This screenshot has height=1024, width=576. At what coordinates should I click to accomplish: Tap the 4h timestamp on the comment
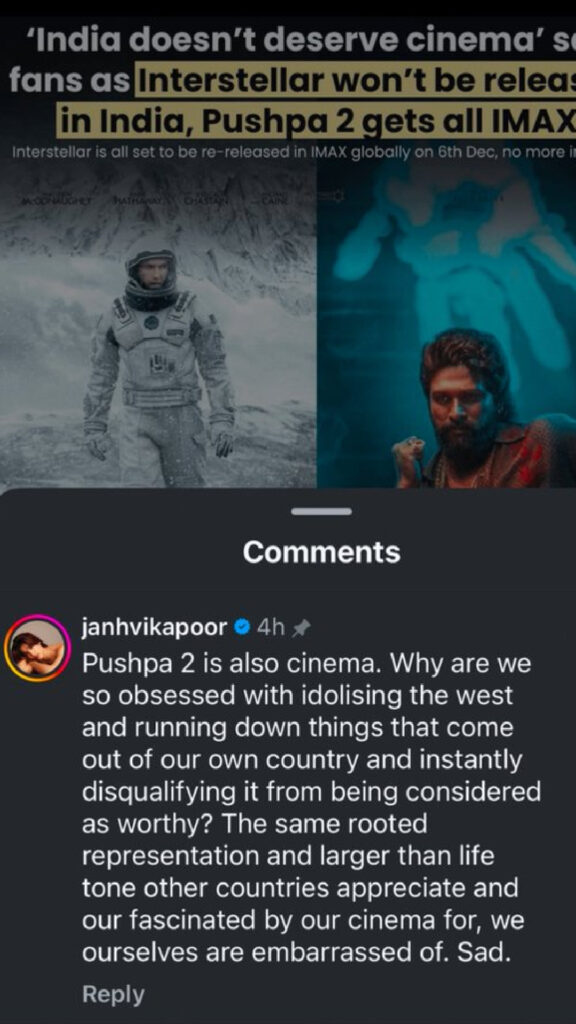tap(270, 628)
